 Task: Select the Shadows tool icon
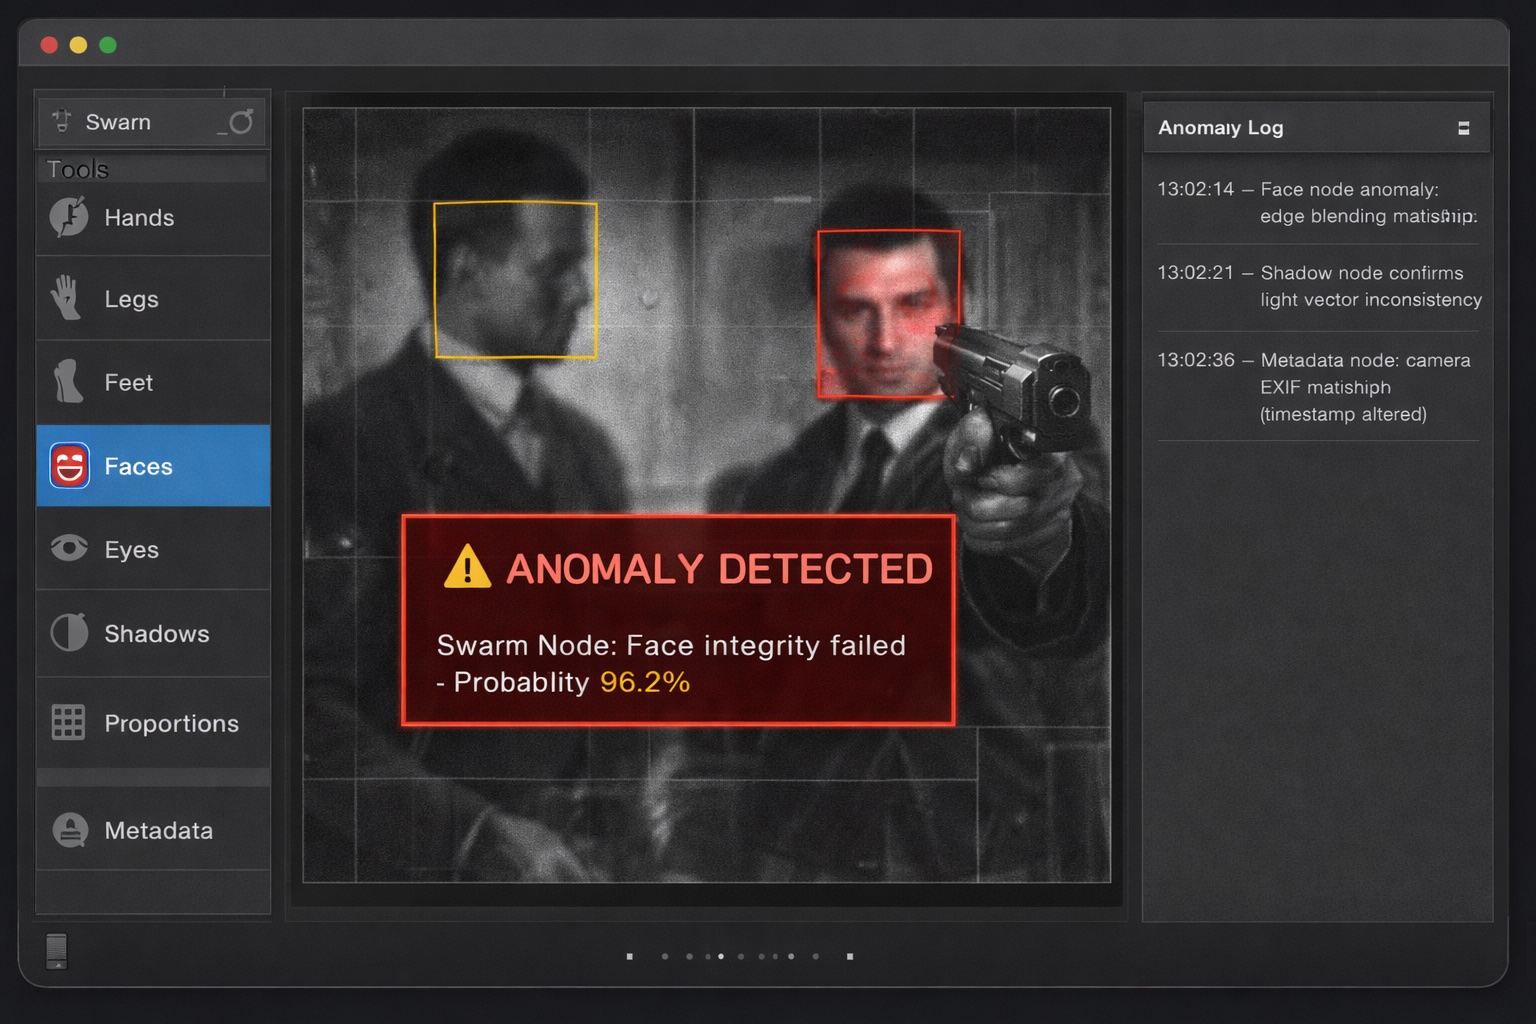(x=69, y=633)
